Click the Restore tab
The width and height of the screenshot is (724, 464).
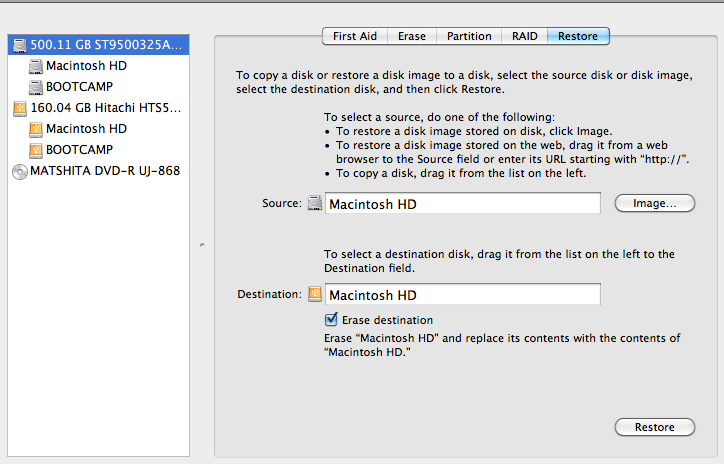pyautogui.click(x=578, y=36)
